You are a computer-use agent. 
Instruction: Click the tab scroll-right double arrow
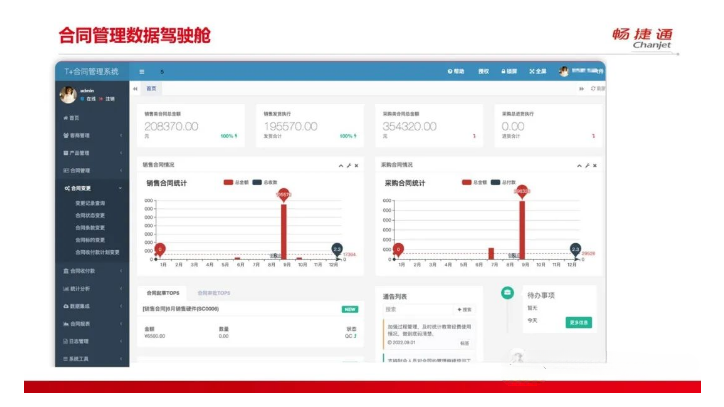click(581, 89)
